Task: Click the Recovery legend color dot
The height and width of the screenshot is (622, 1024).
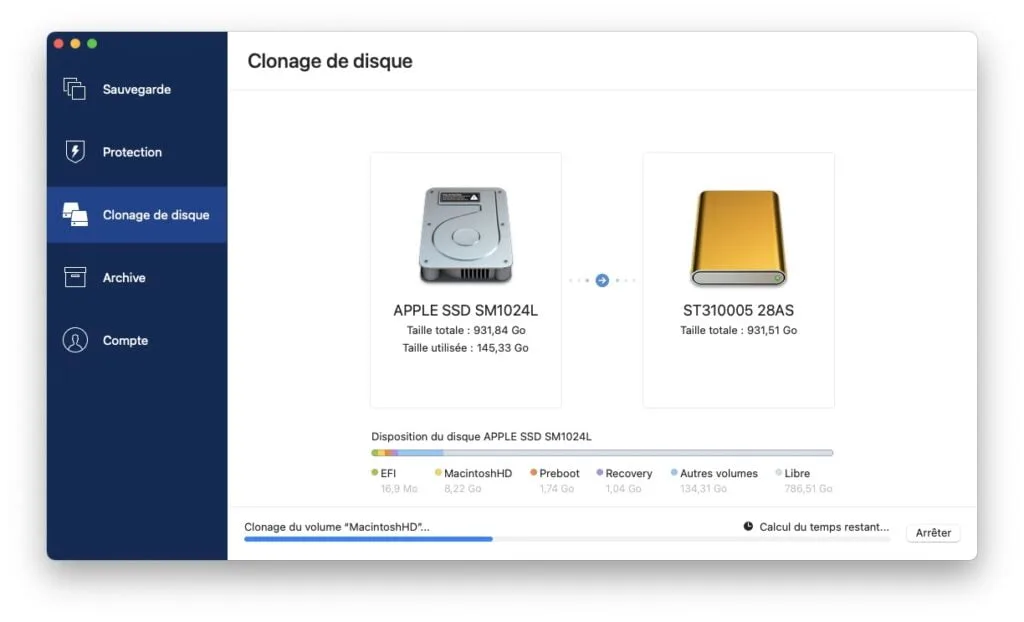Action: tap(599, 473)
